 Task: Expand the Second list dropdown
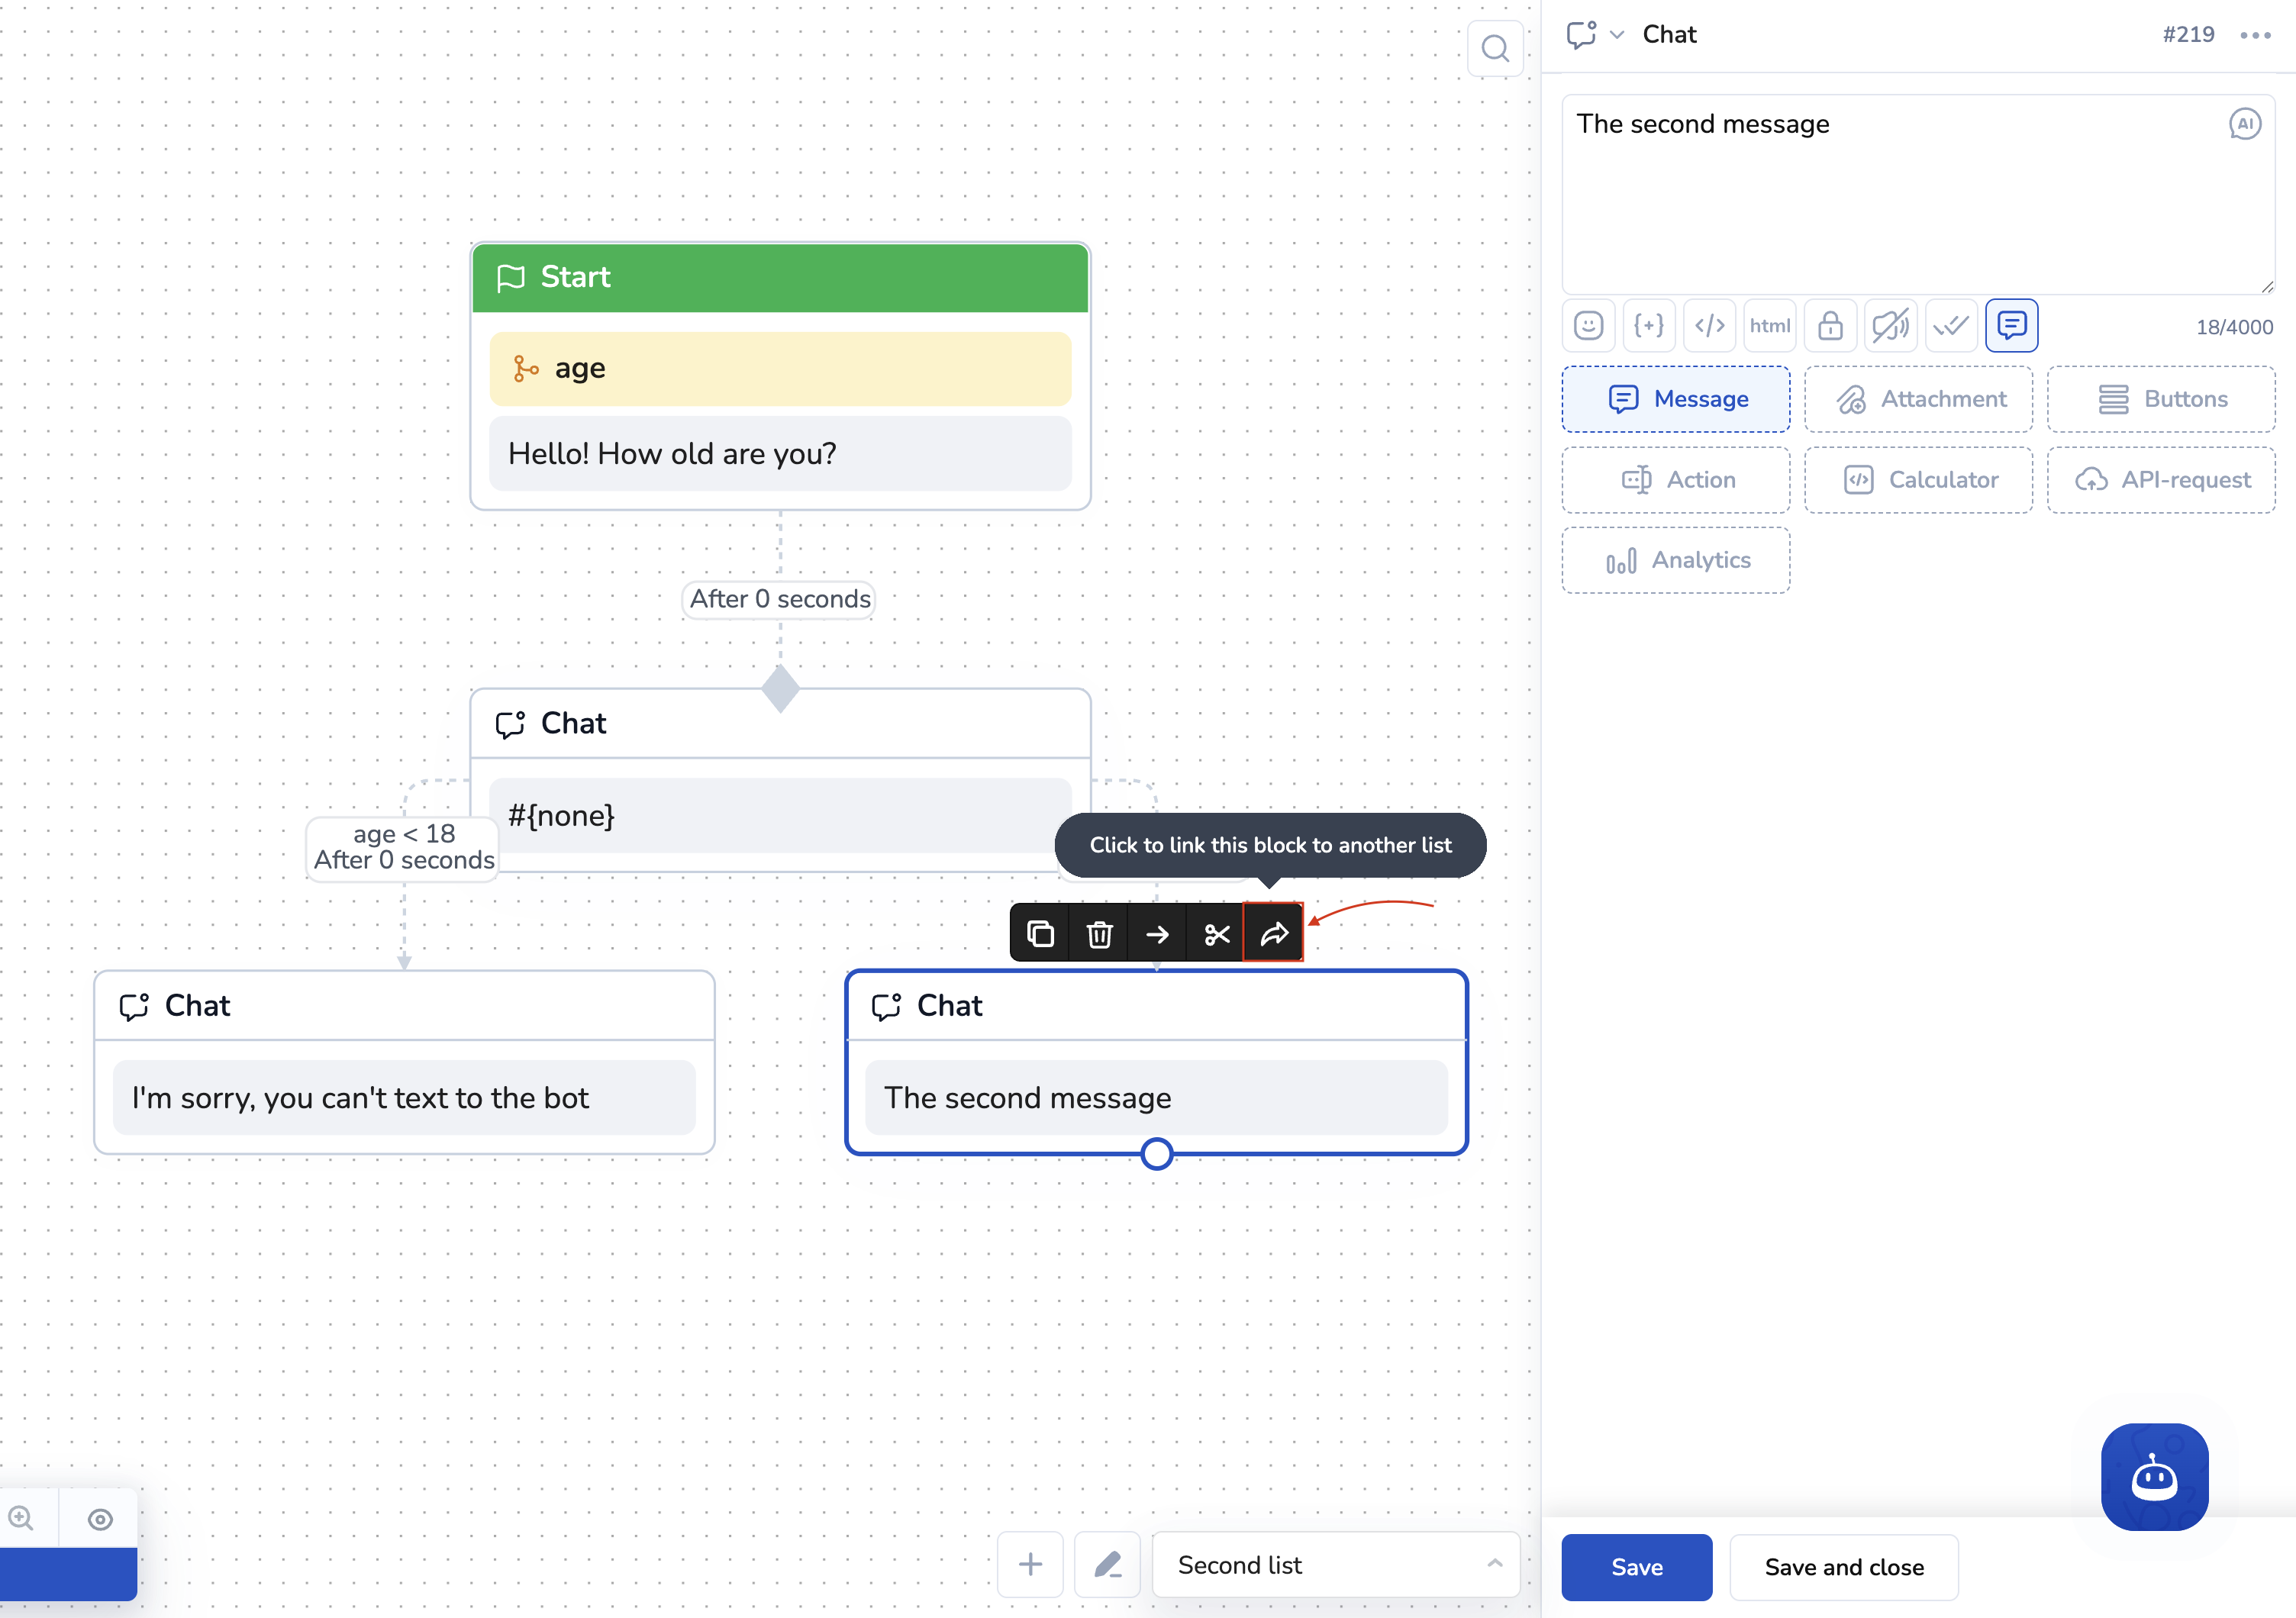(1335, 1565)
